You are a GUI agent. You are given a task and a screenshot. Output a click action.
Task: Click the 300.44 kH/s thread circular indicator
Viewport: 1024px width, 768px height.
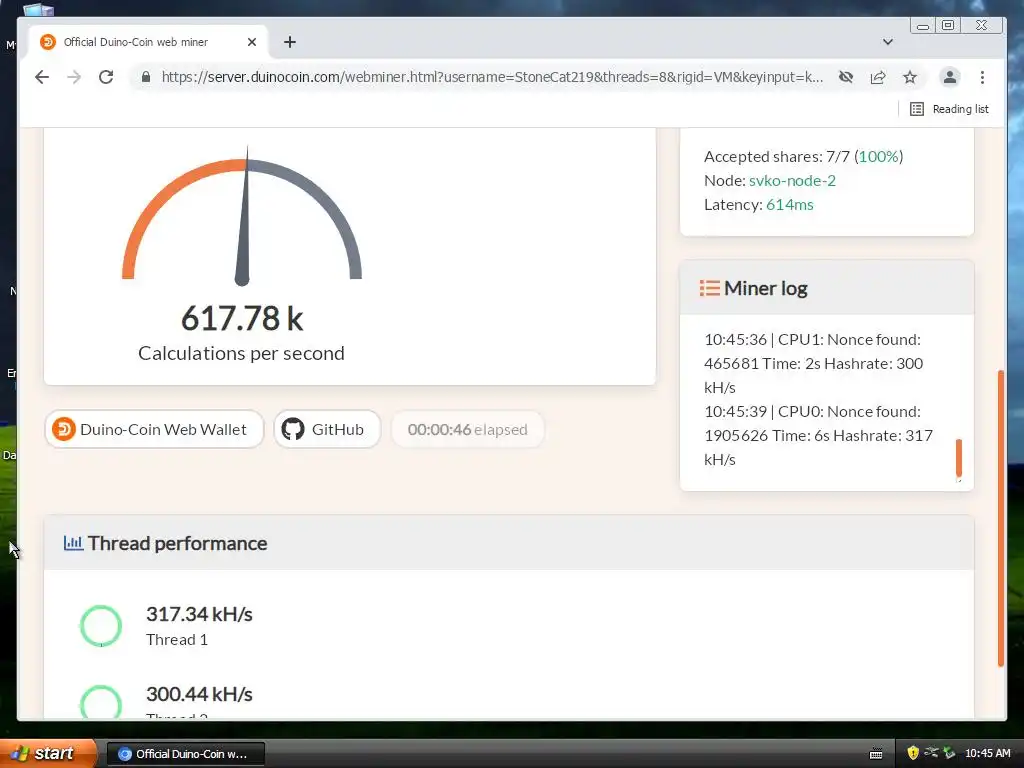coord(101,701)
